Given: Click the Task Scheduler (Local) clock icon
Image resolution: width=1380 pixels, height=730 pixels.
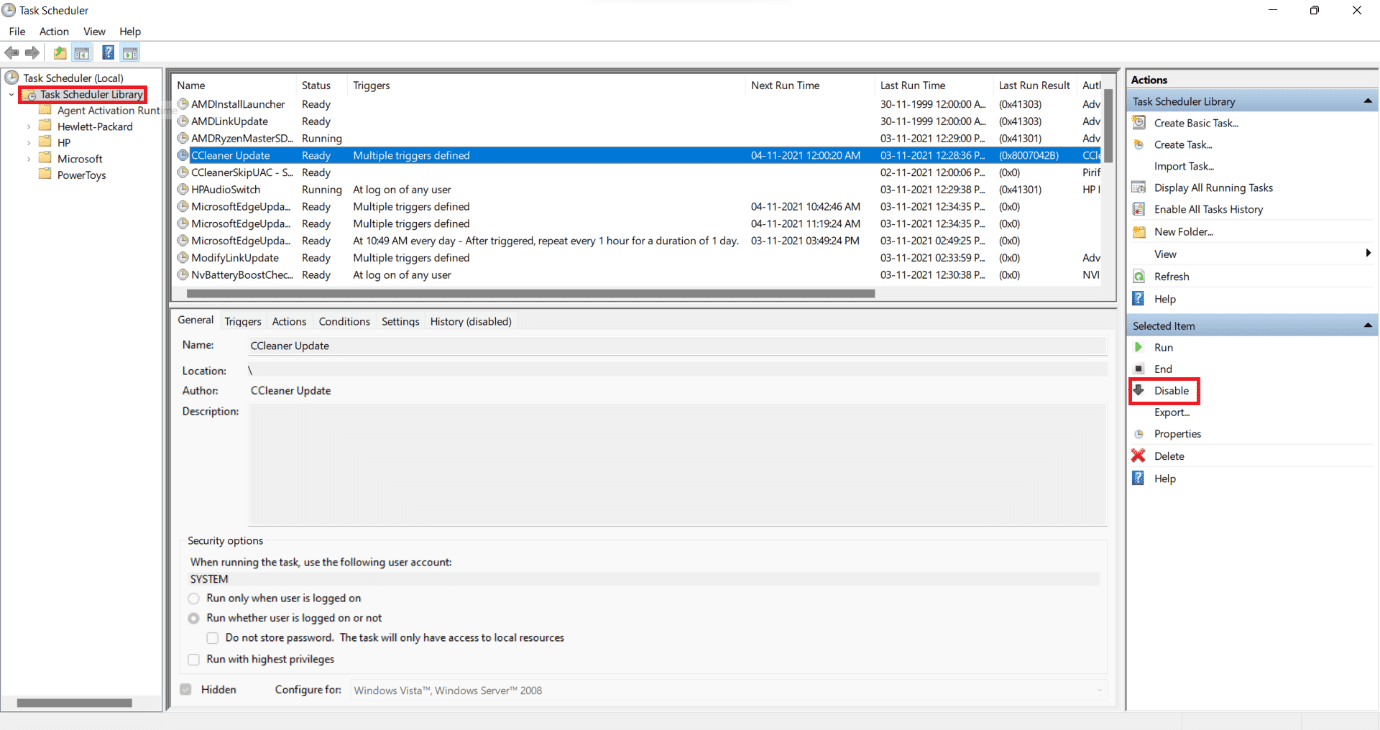Looking at the screenshot, I should pyautogui.click(x=12, y=78).
